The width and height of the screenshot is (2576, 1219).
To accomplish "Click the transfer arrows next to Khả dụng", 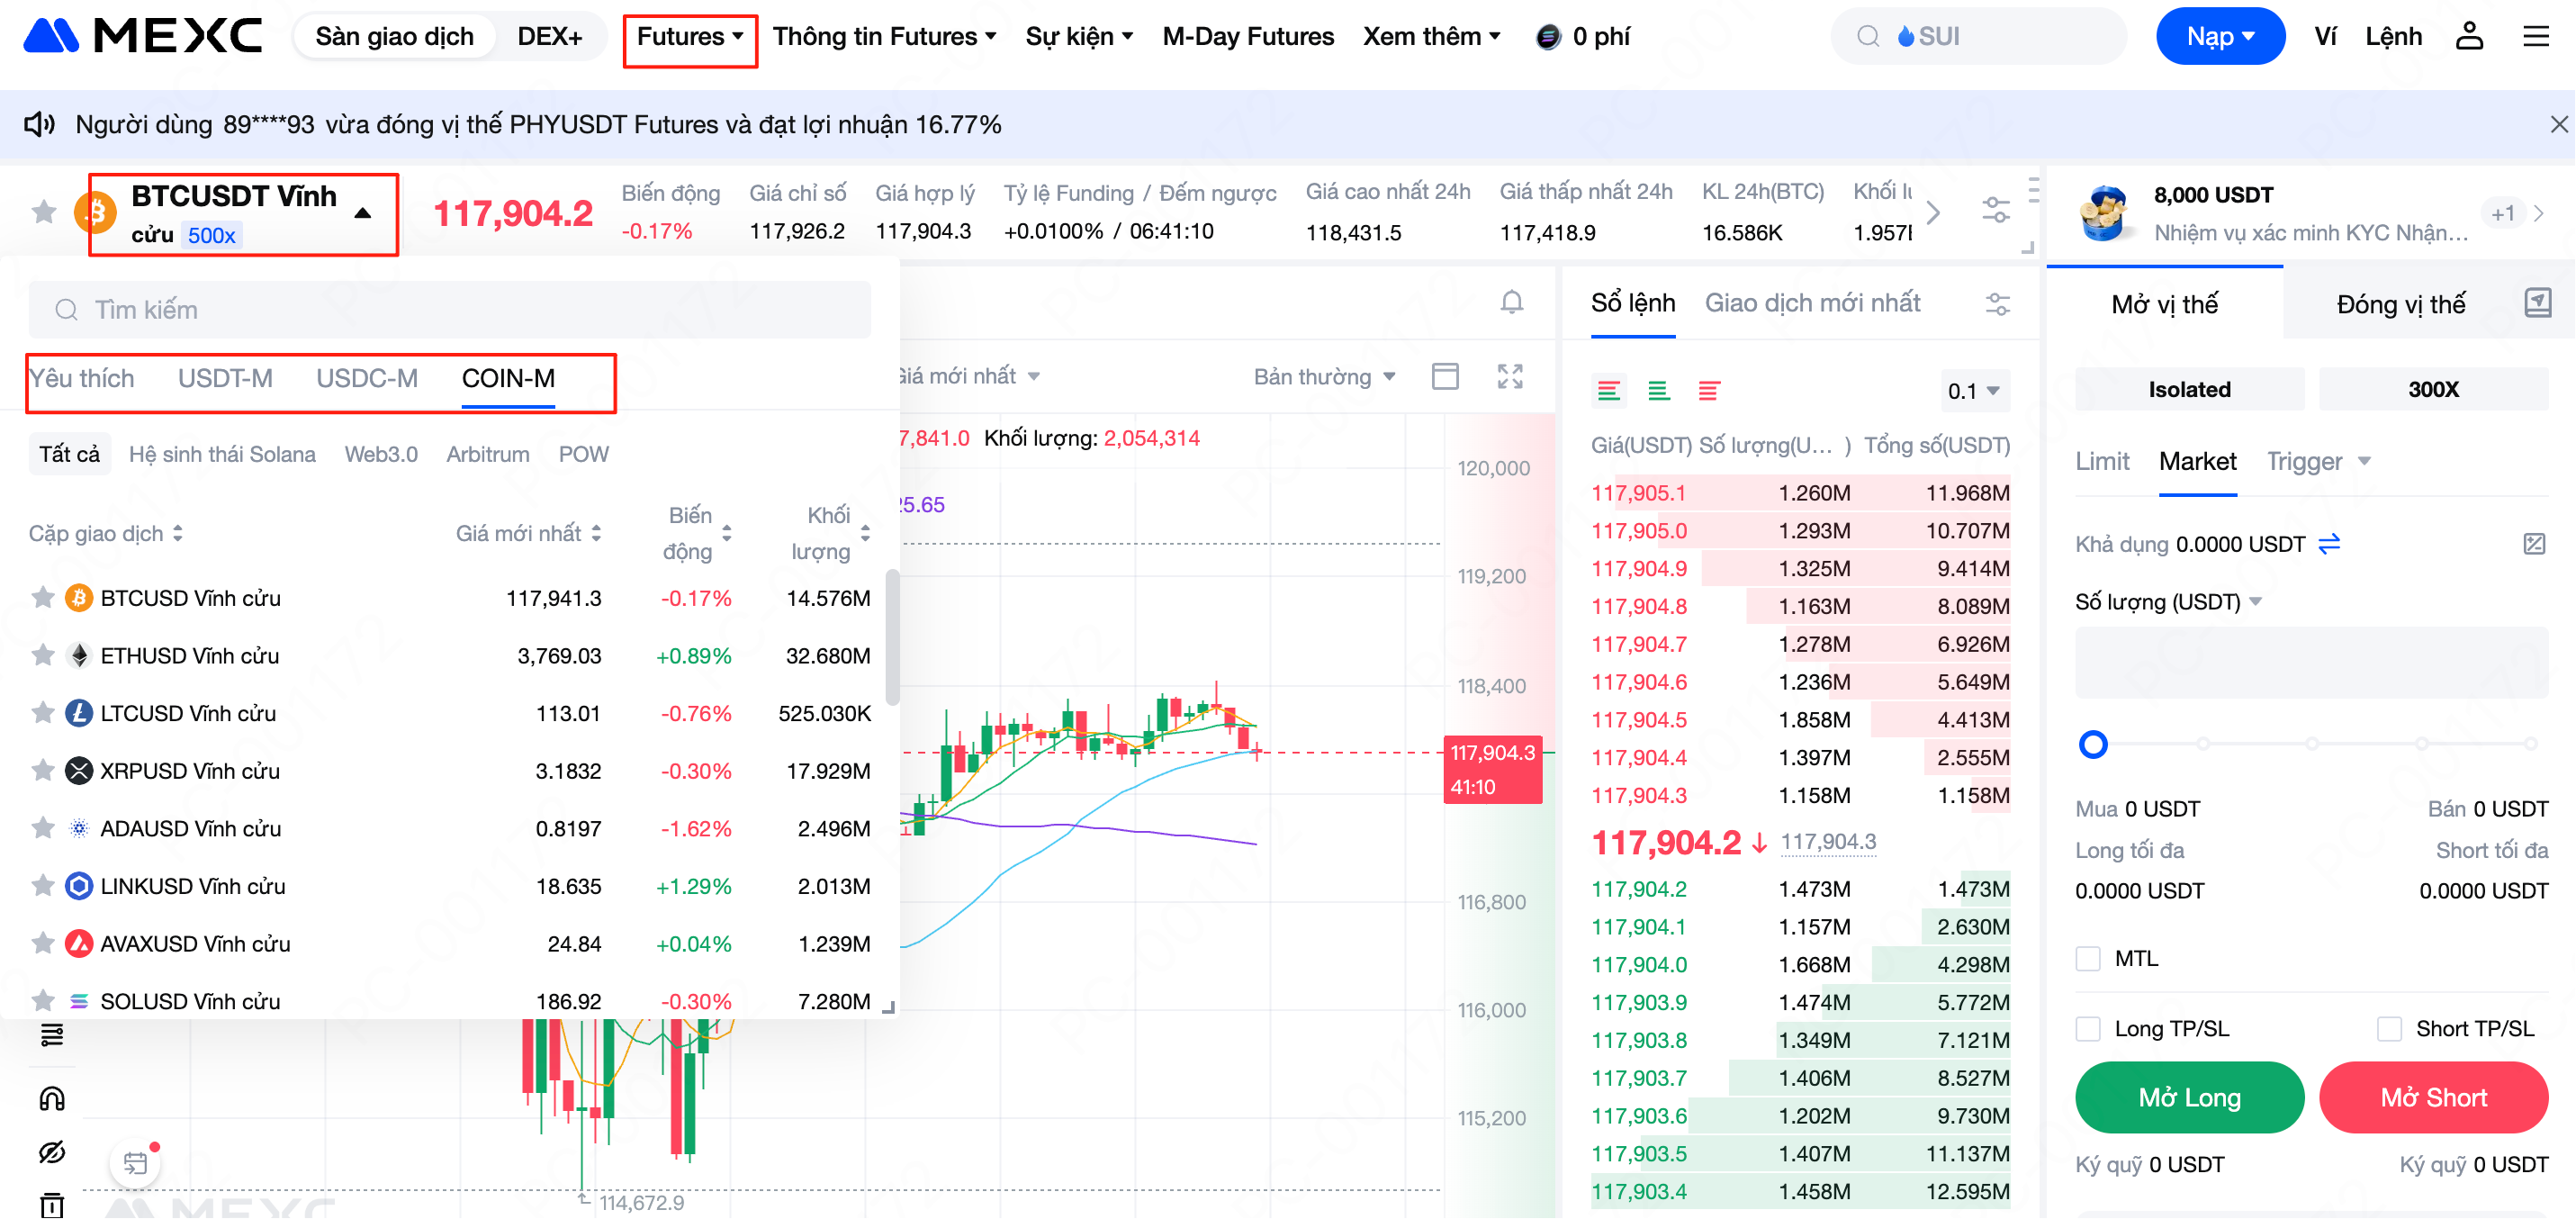I will click(x=2329, y=544).
